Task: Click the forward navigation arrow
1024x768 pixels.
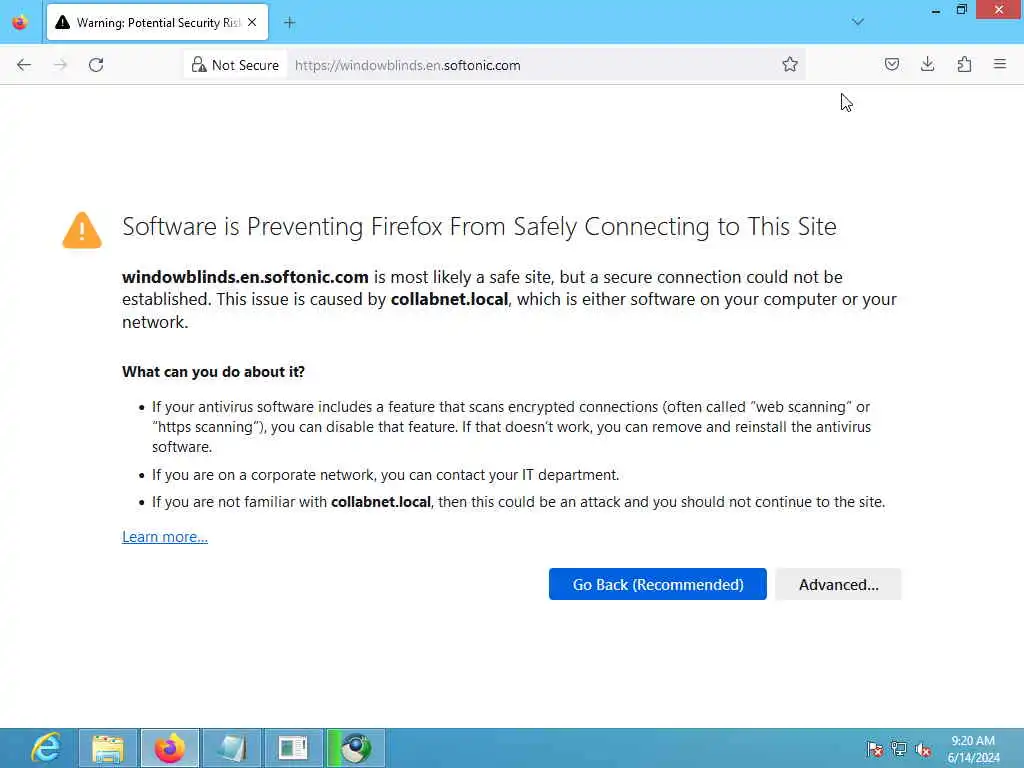Action: [60, 65]
